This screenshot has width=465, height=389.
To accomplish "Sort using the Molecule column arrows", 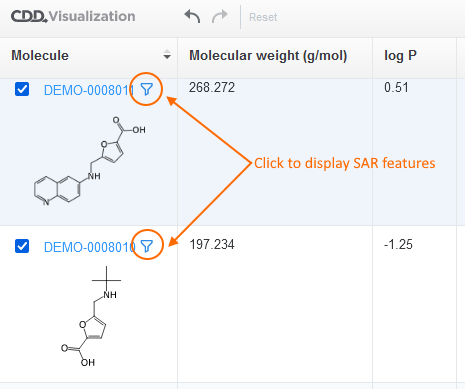I will tap(167, 55).
